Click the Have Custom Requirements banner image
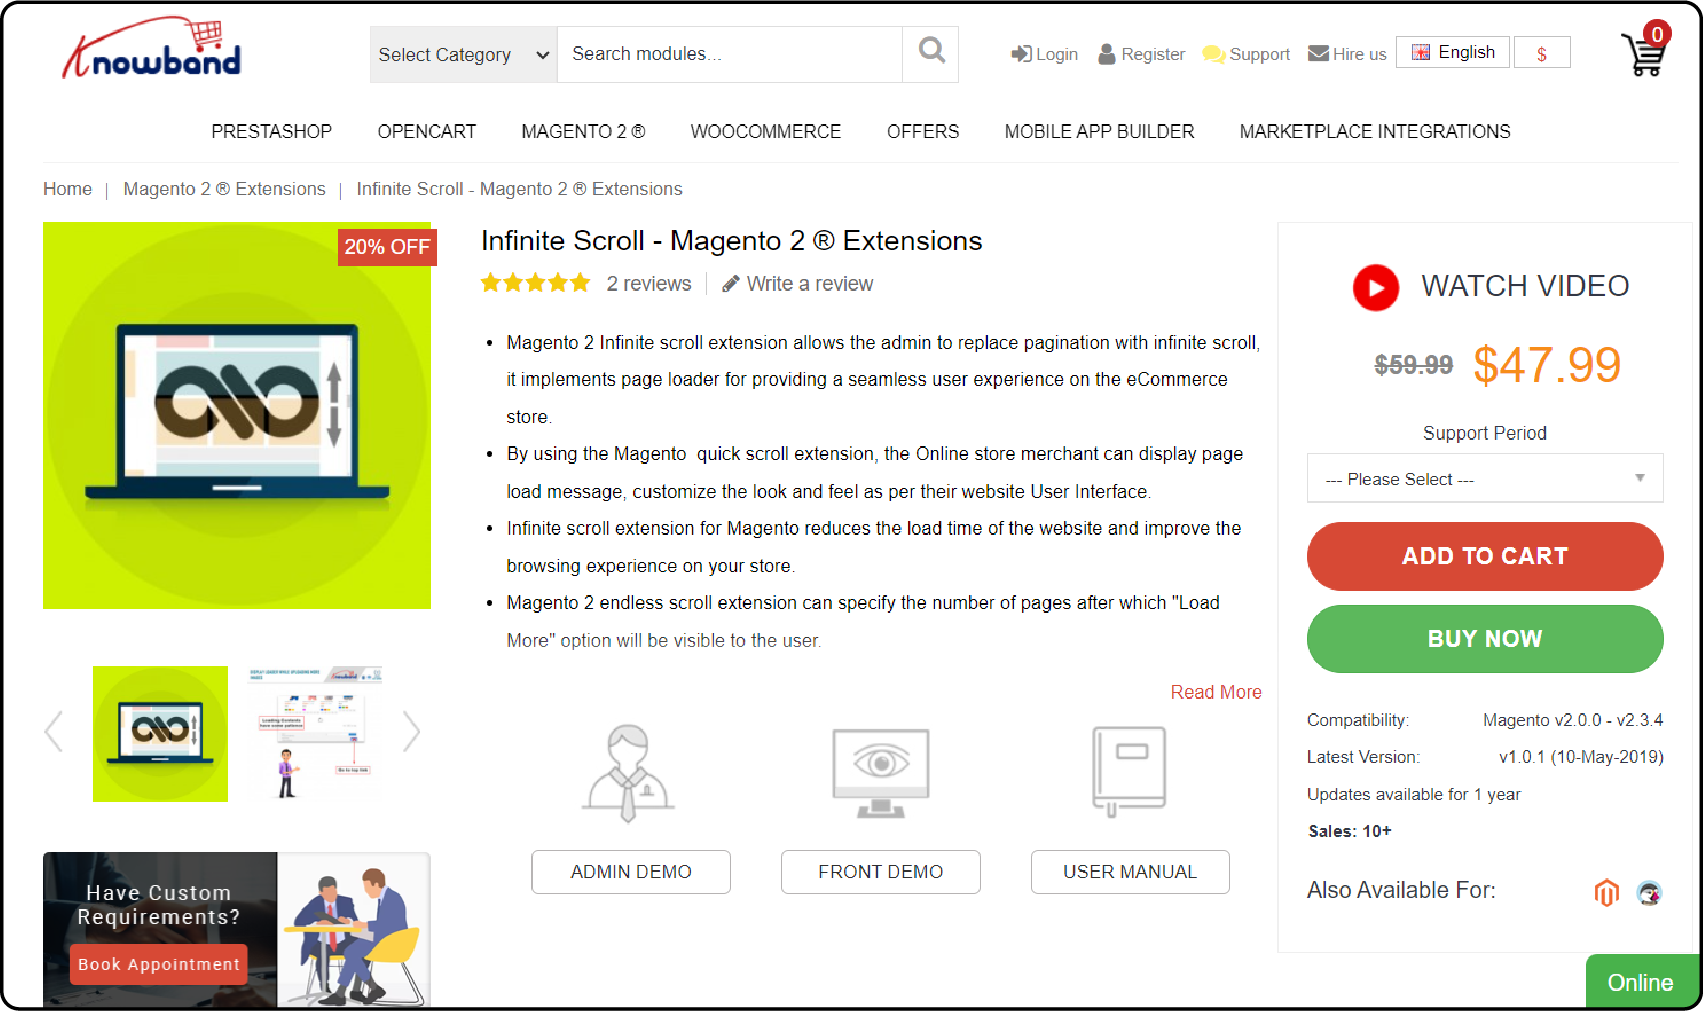The width and height of the screenshot is (1704, 1011). click(x=237, y=929)
